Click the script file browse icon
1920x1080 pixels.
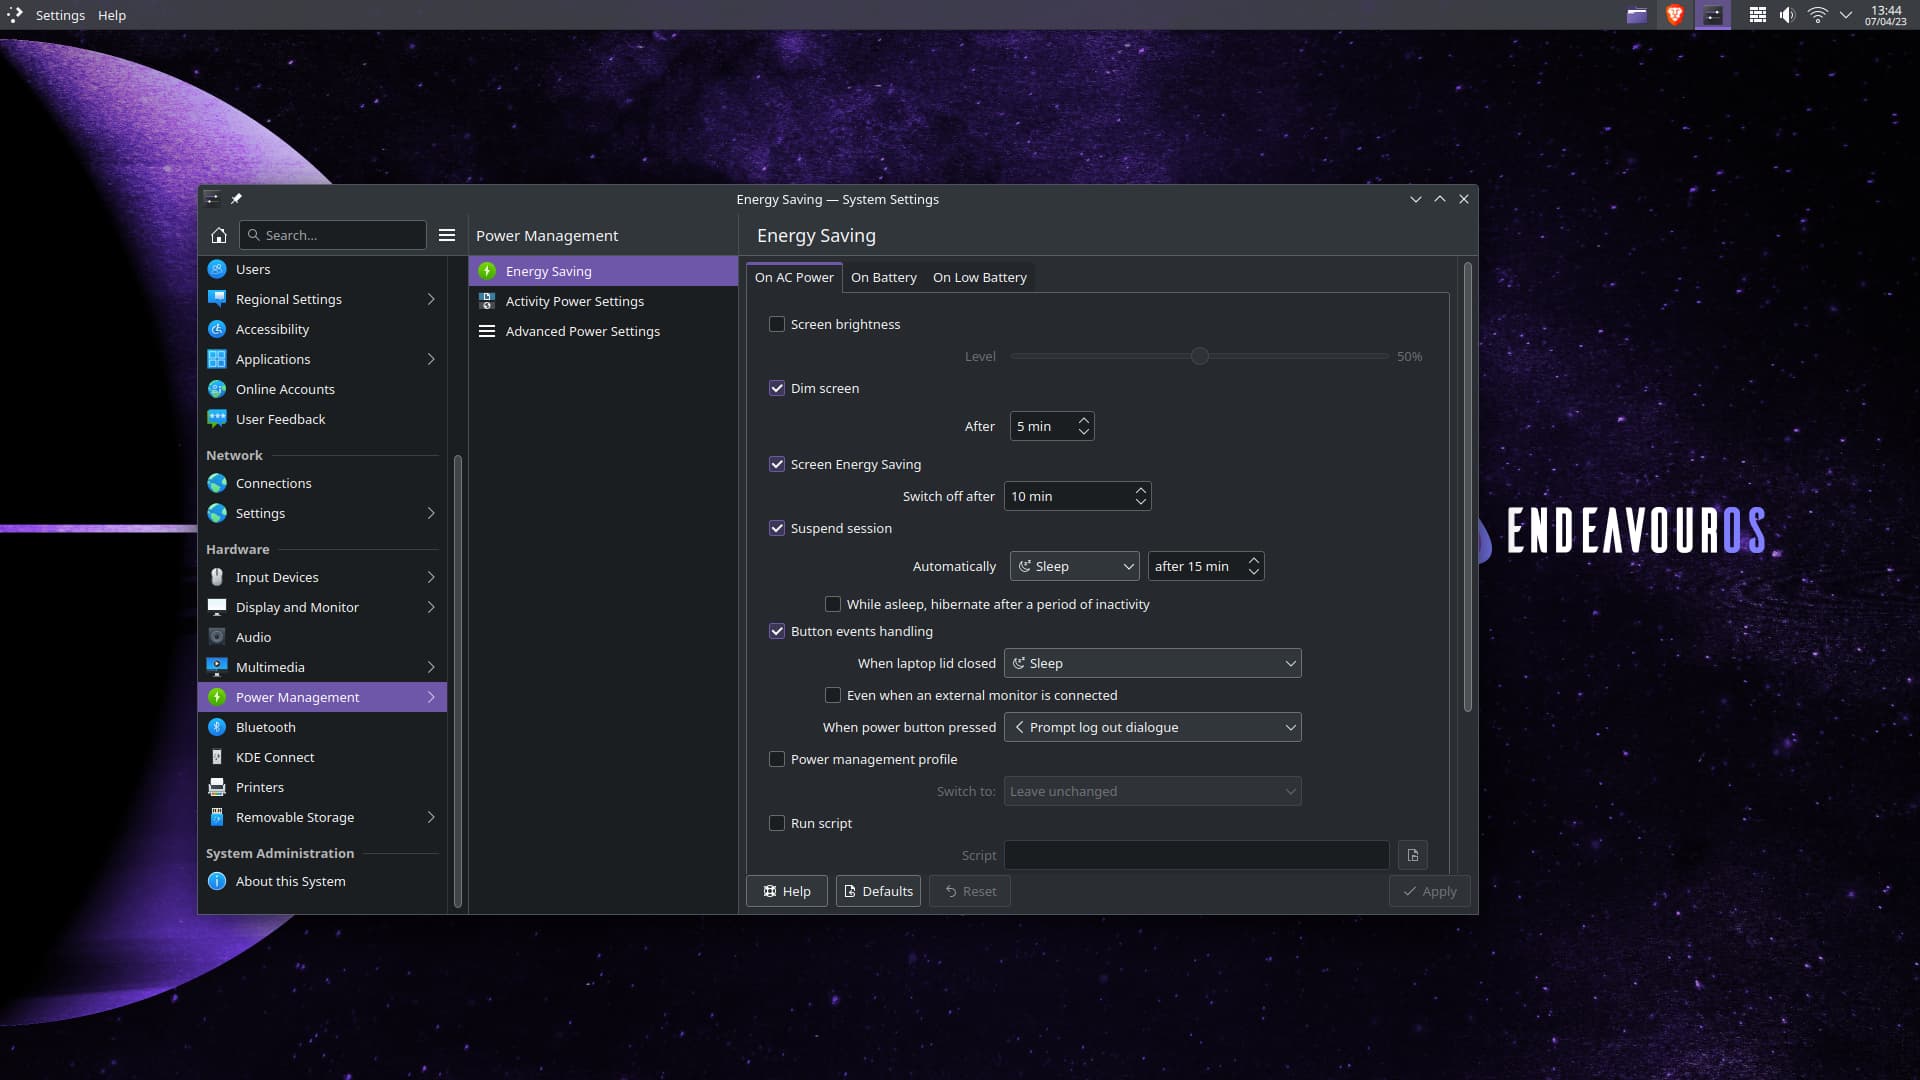pos(1412,855)
